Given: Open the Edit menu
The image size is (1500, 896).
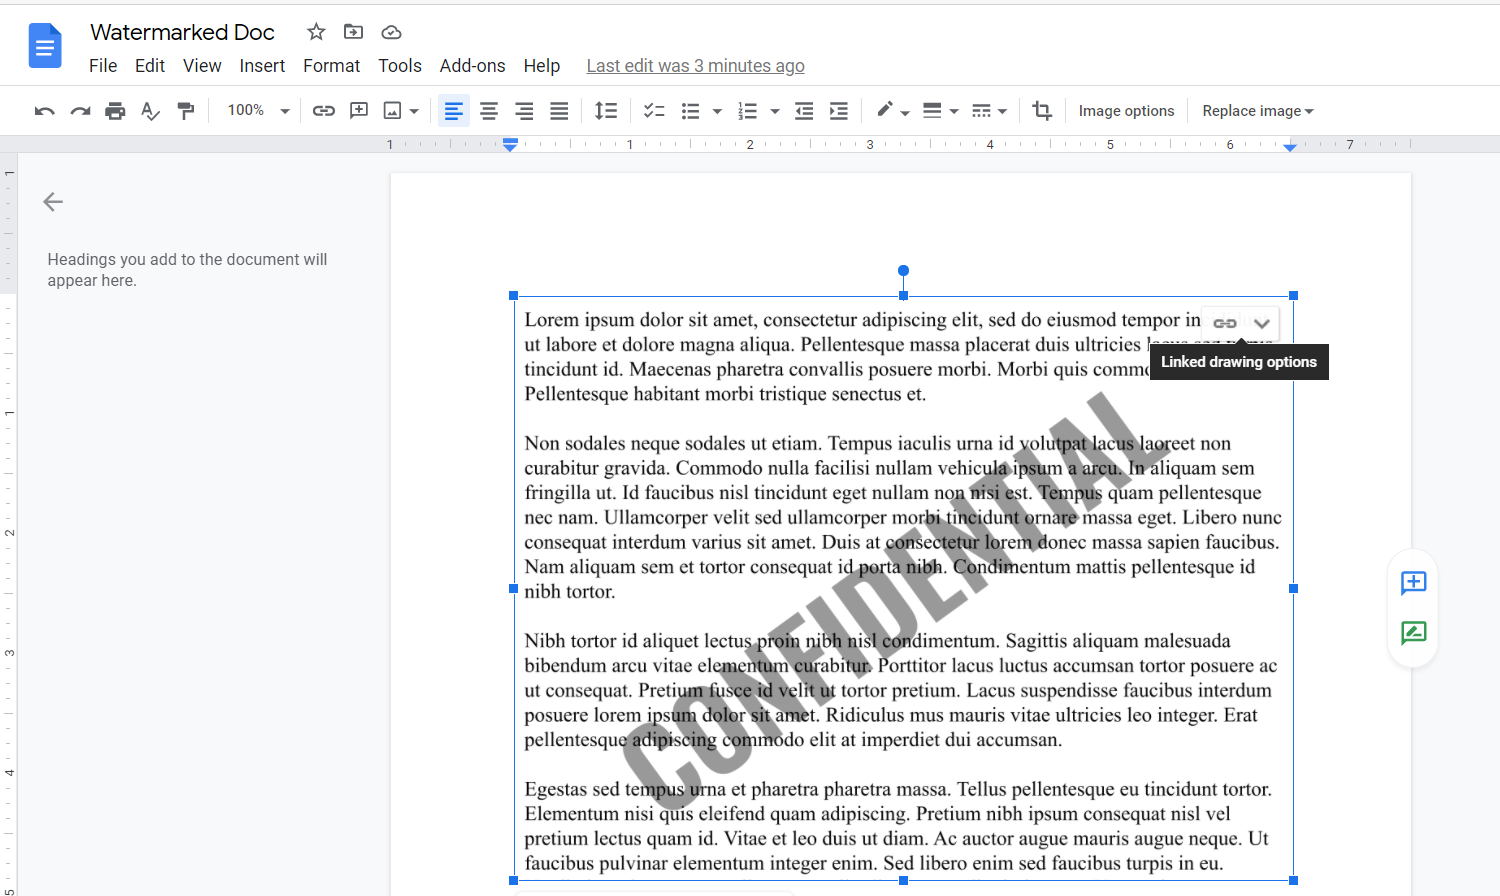Looking at the screenshot, I should tap(150, 66).
